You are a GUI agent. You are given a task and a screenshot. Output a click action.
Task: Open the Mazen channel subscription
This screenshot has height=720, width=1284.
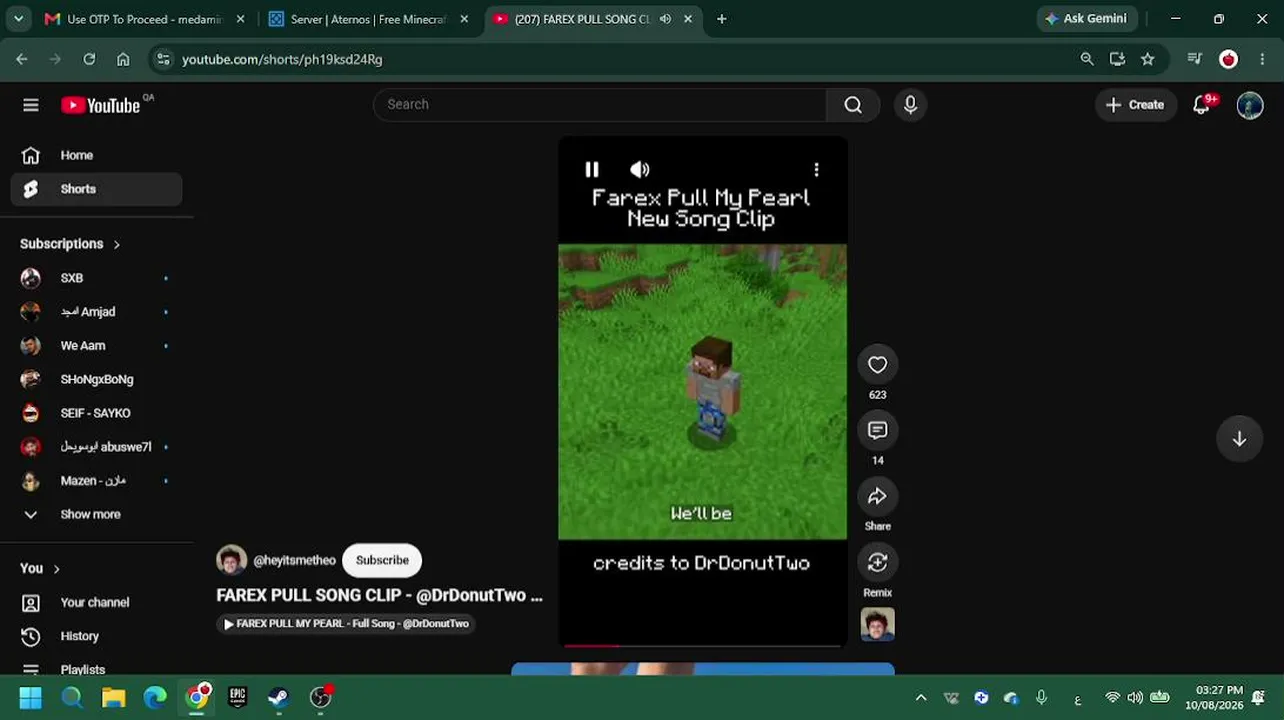tap(96, 481)
